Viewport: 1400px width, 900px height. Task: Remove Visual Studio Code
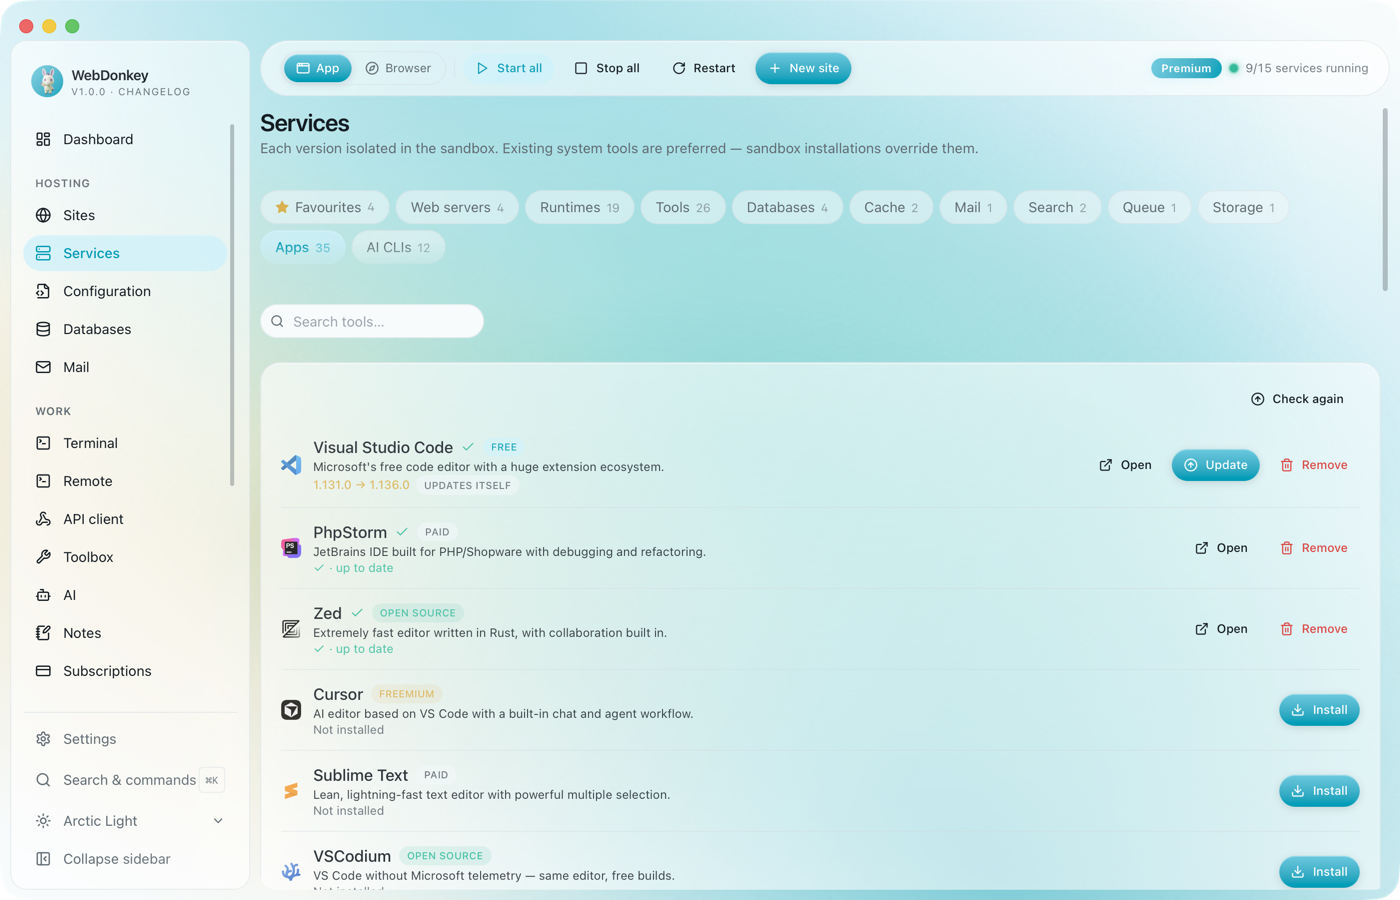coord(1314,465)
